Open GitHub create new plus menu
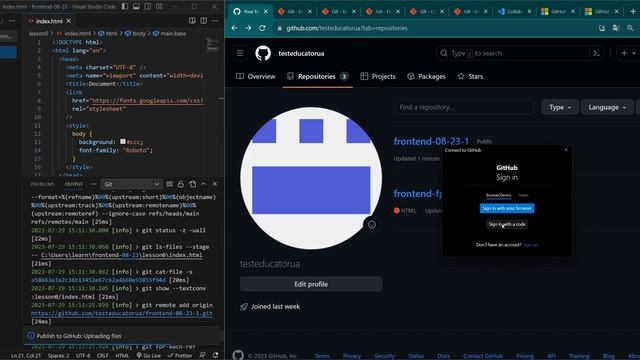640x360 pixels. [x=628, y=53]
